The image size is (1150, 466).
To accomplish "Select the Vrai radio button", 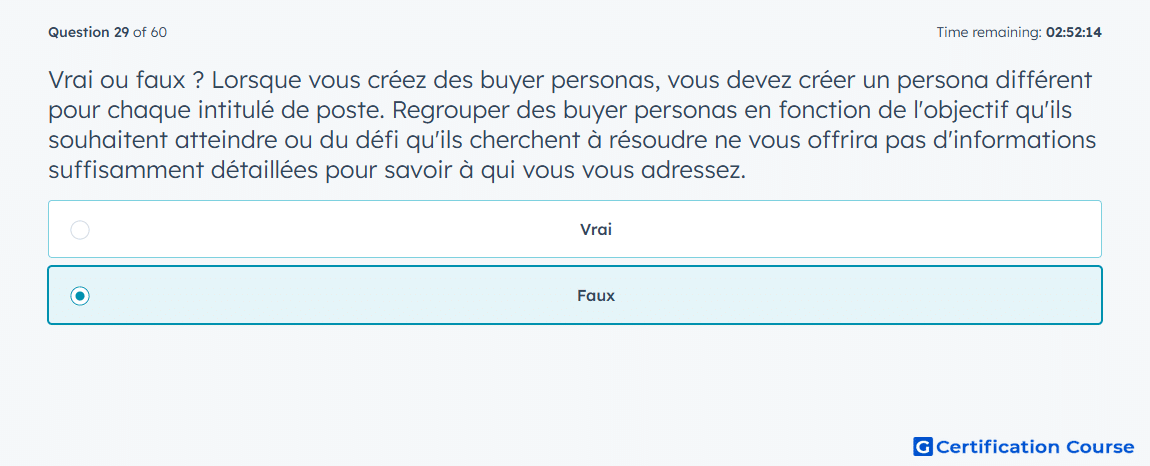I will pyautogui.click(x=80, y=230).
